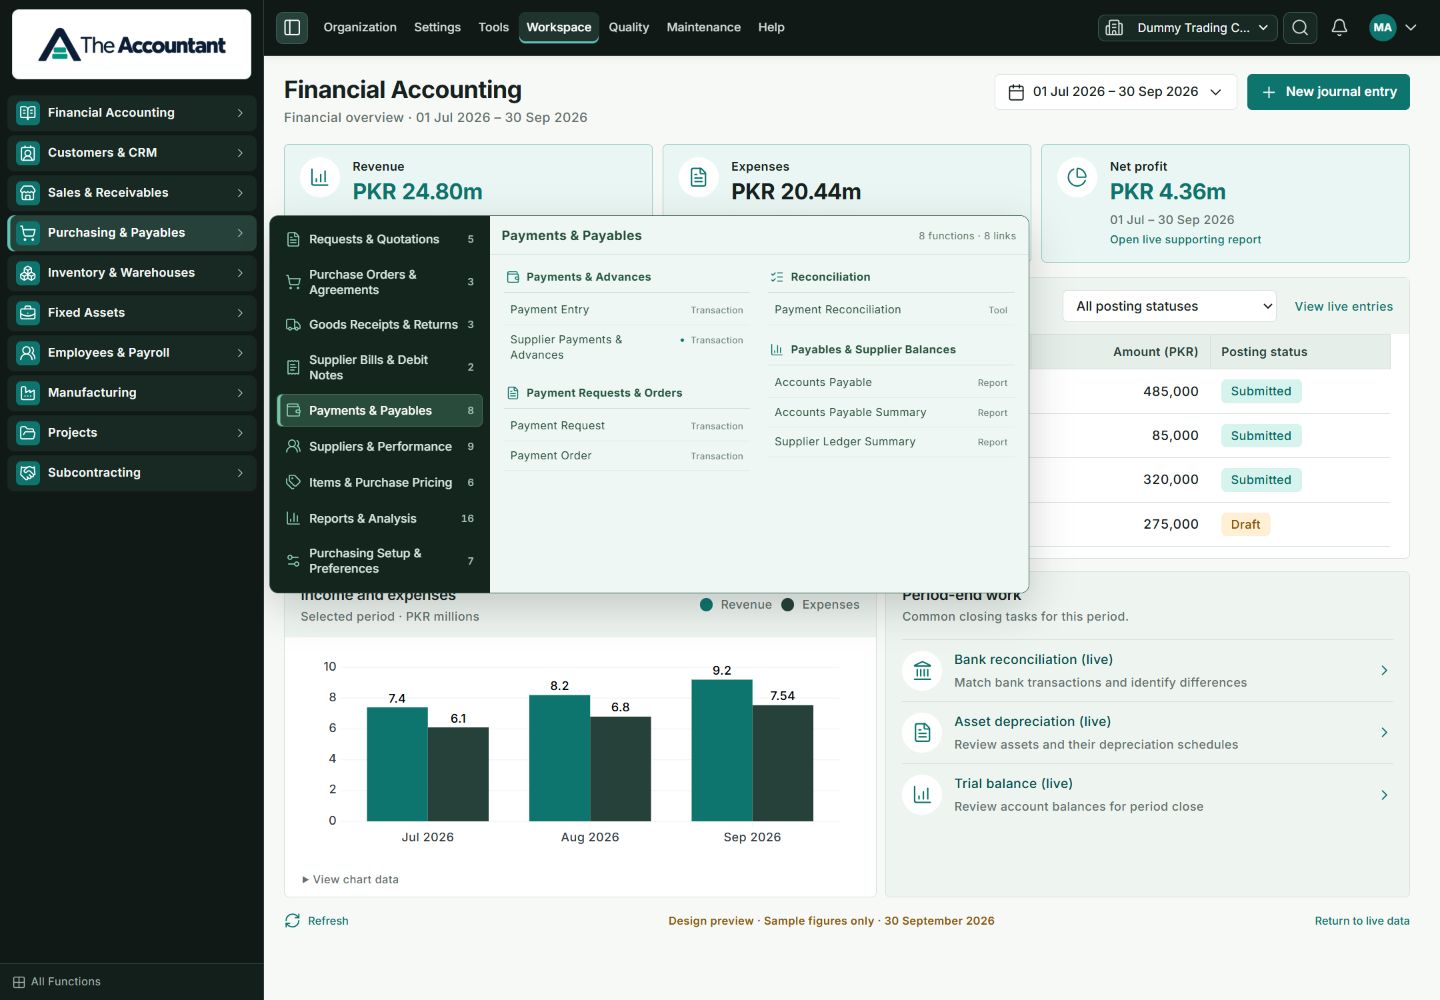
Task: Click the Fixed Assets briefcase icon
Action: (28, 313)
